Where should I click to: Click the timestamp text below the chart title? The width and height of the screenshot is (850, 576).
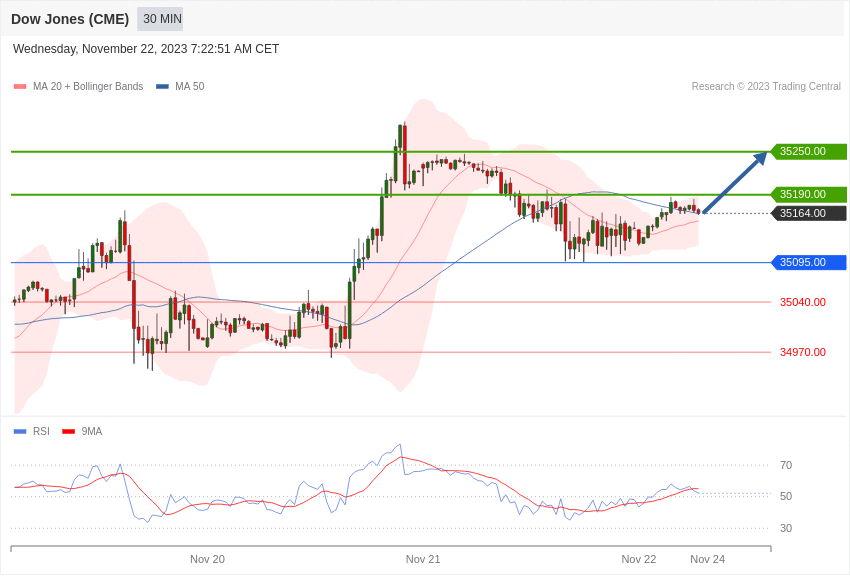tap(144, 48)
